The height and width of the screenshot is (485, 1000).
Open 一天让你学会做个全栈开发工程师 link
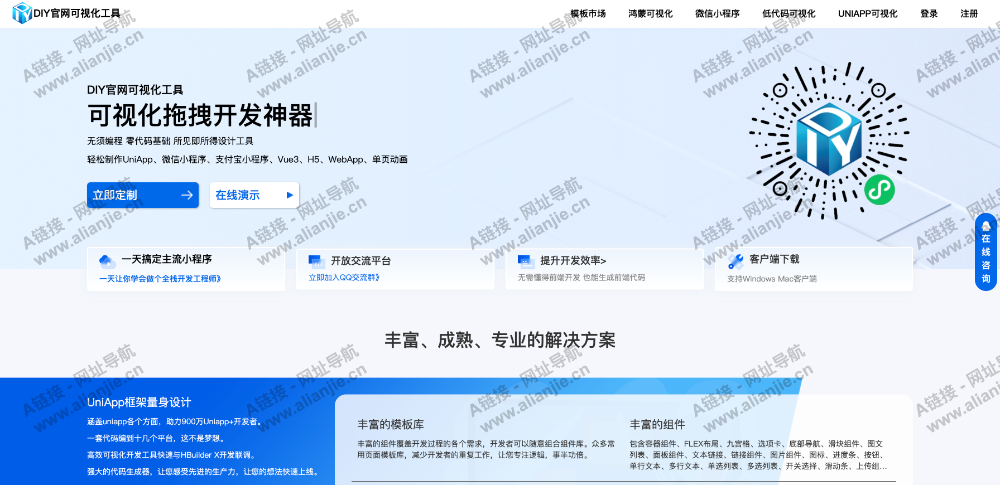(160, 278)
